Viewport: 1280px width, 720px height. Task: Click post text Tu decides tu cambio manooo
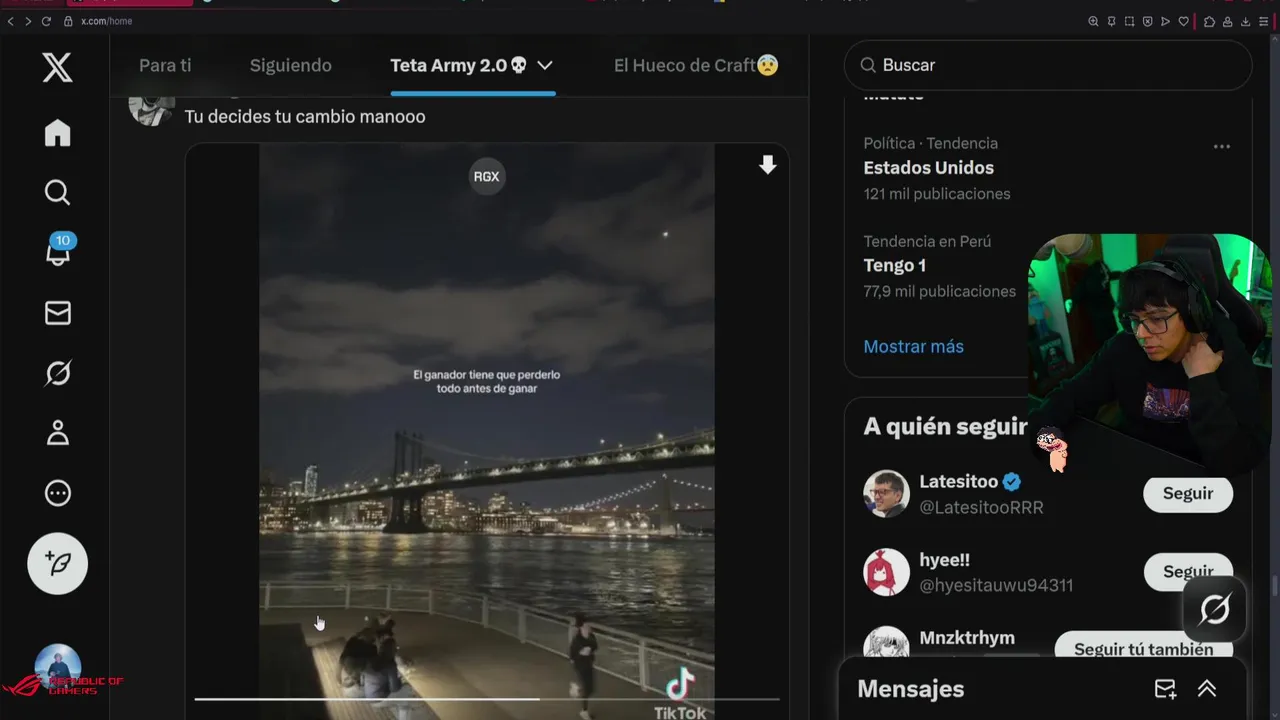click(305, 117)
